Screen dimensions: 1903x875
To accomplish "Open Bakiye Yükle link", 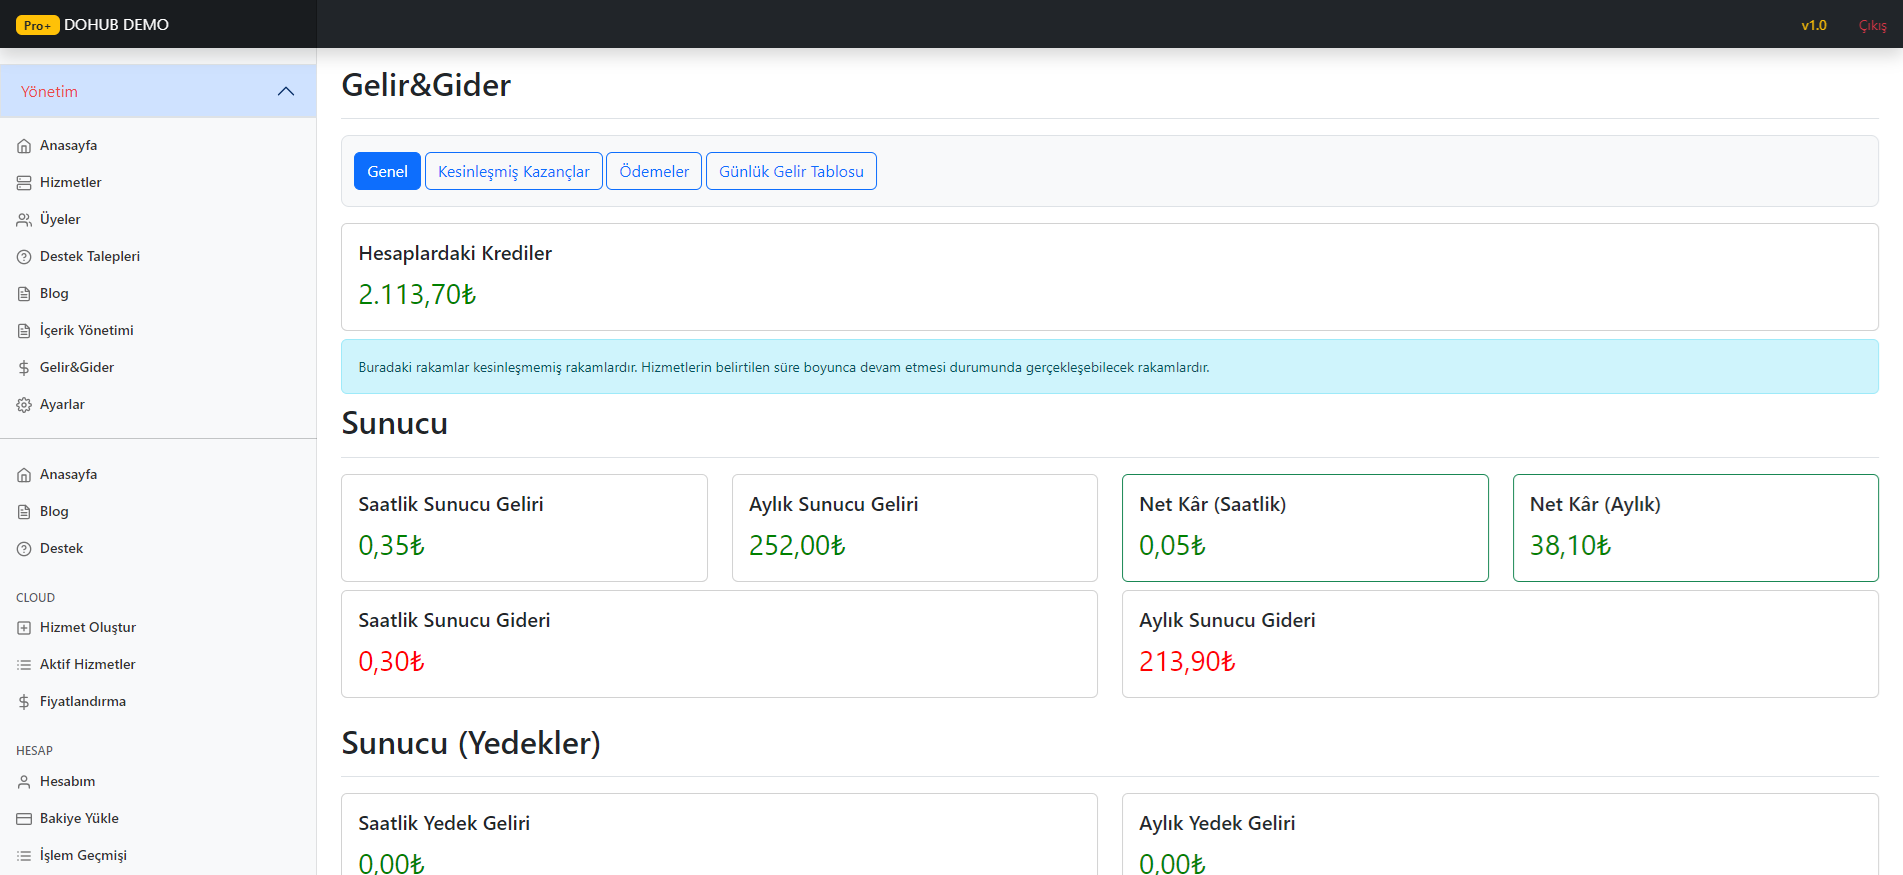I will coord(79,818).
